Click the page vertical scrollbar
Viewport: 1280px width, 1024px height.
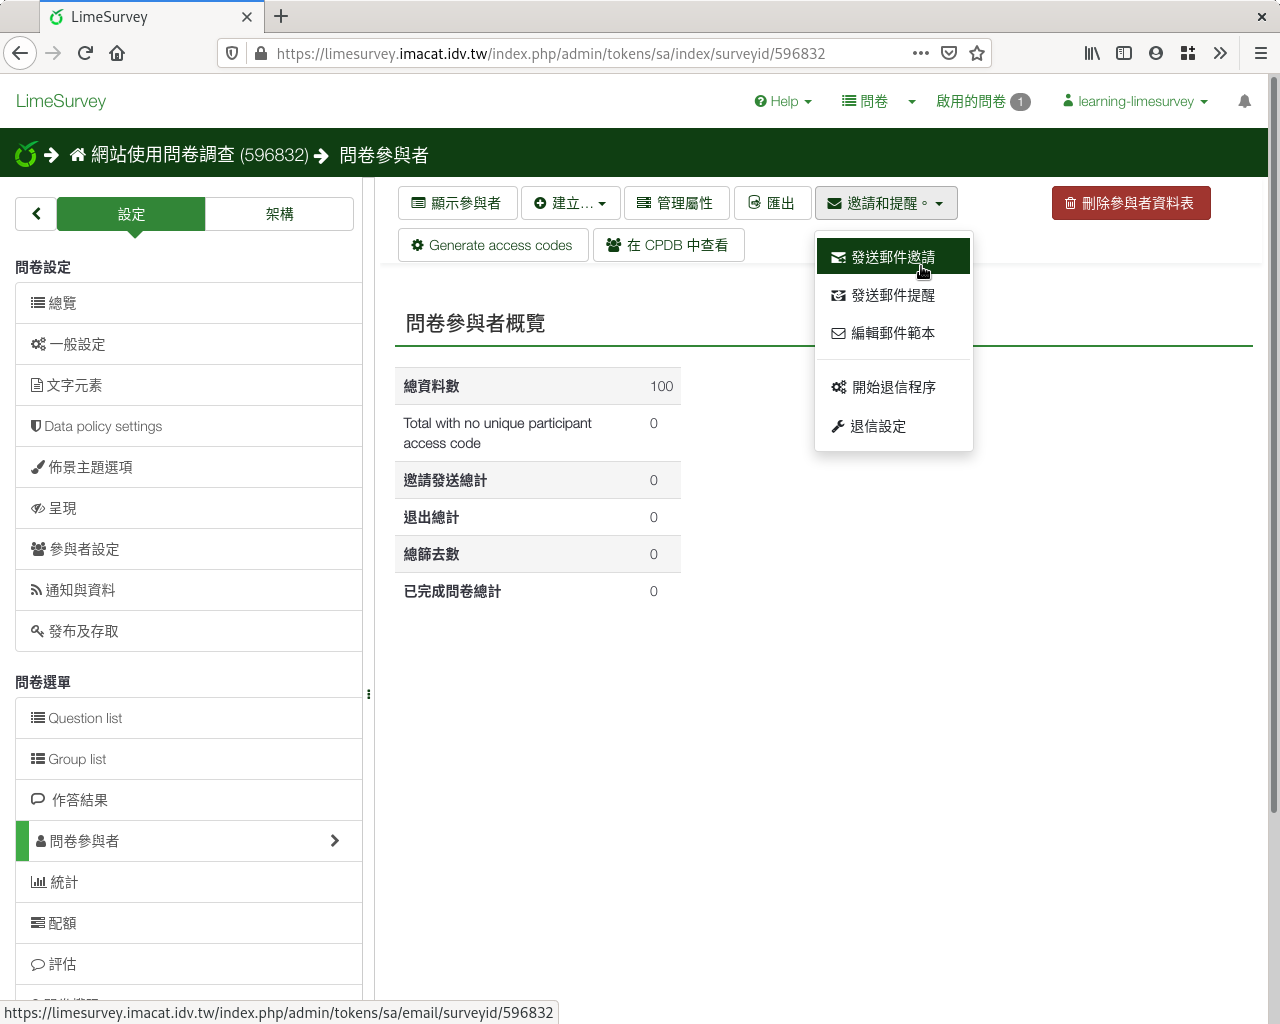pos(1273,443)
